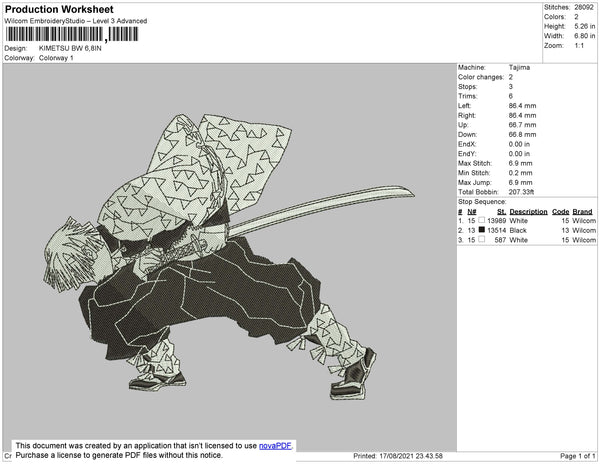Select the Up value "66.7 mm"
Viewport: 600px width, 464px height.
click(522, 125)
